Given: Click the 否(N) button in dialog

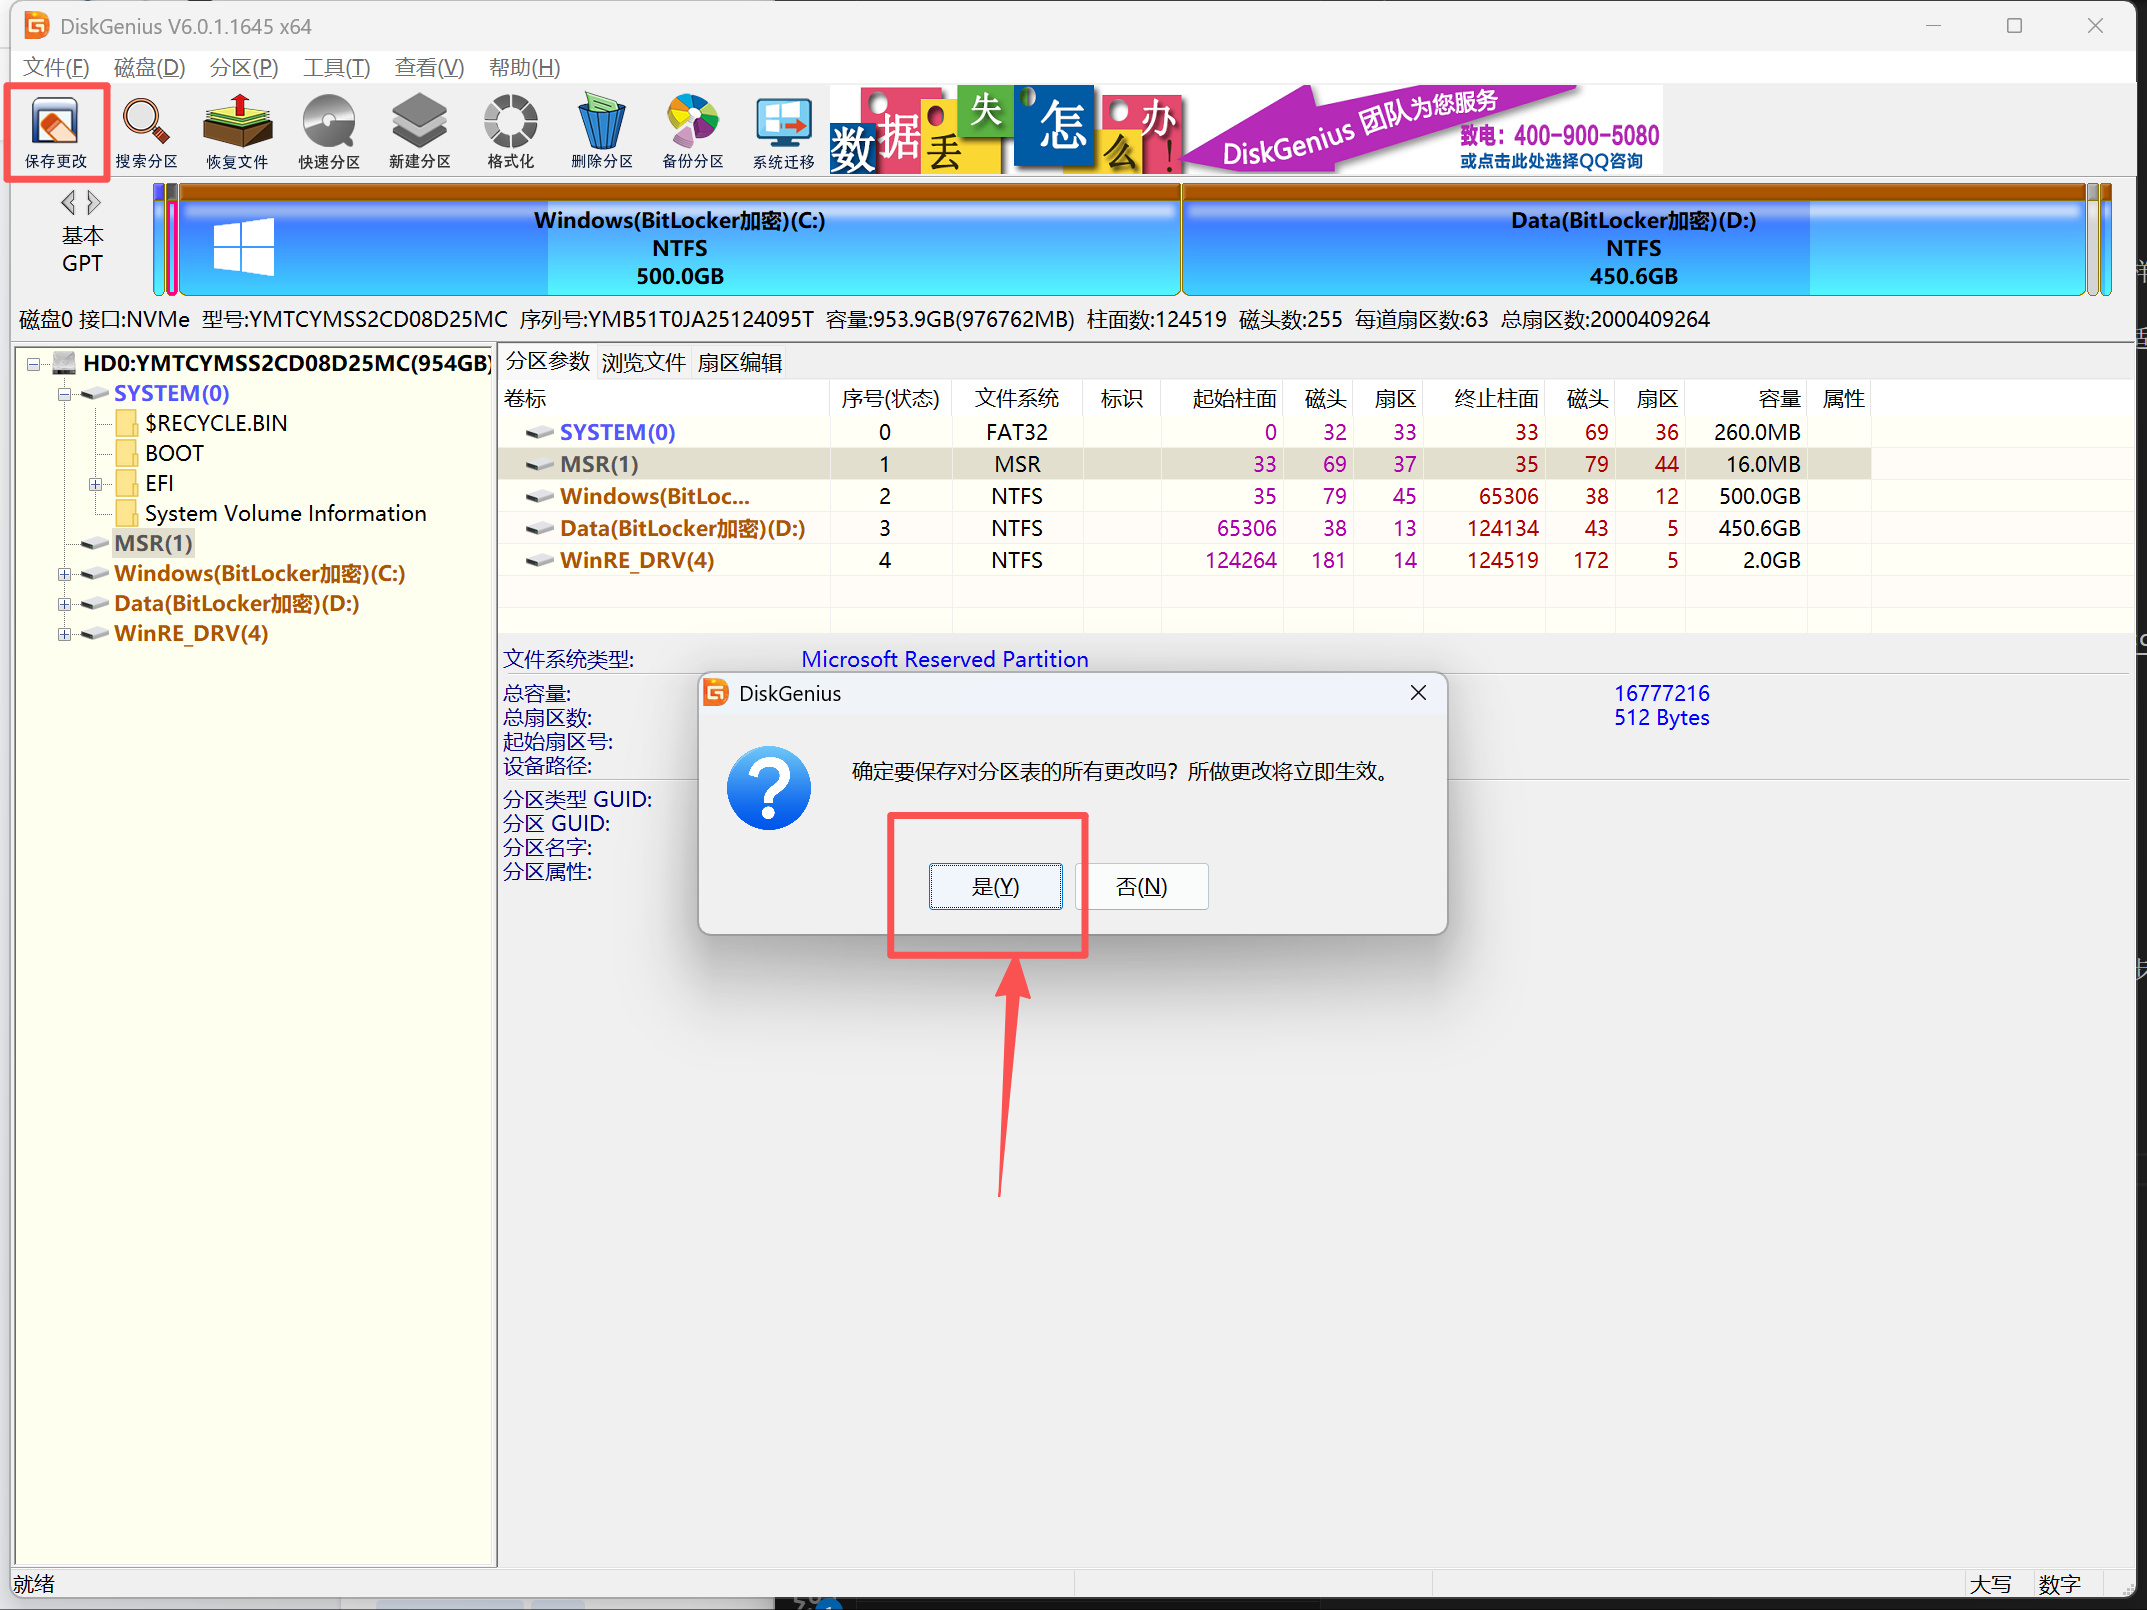Looking at the screenshot, I should [1141, 887].
